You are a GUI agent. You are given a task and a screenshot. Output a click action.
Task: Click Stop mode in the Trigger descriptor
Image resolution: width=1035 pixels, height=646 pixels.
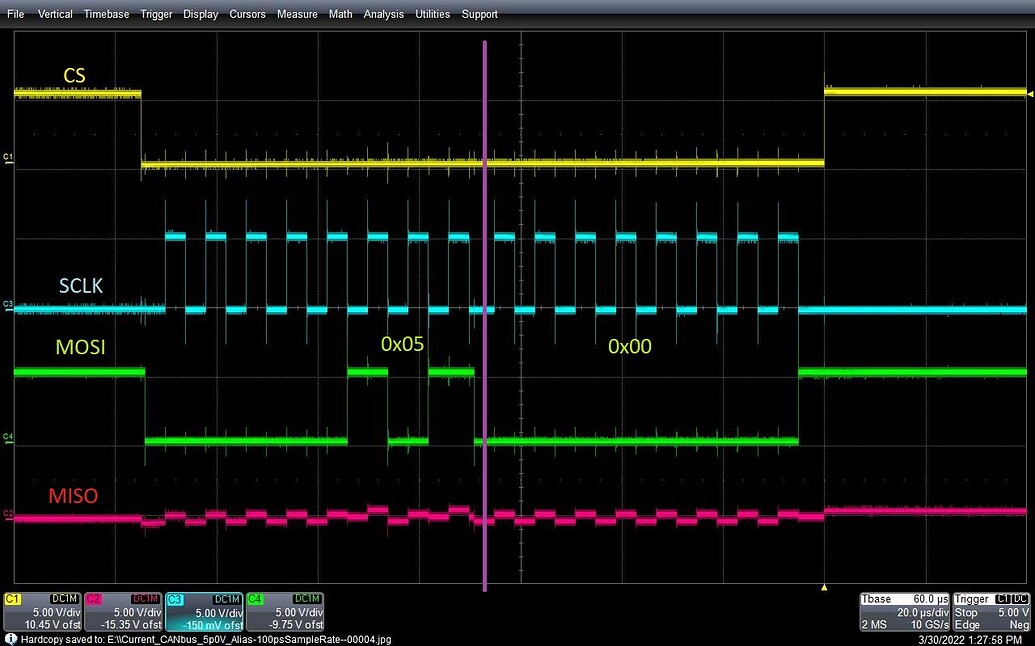(x=966, y=611)
